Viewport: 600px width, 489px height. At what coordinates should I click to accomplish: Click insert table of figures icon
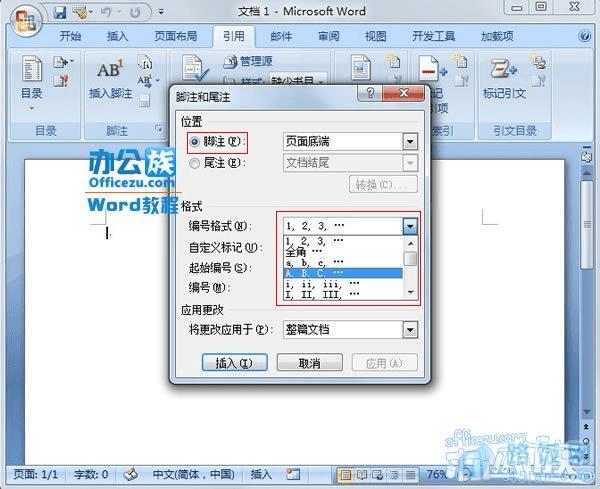(x=393, y=61)
